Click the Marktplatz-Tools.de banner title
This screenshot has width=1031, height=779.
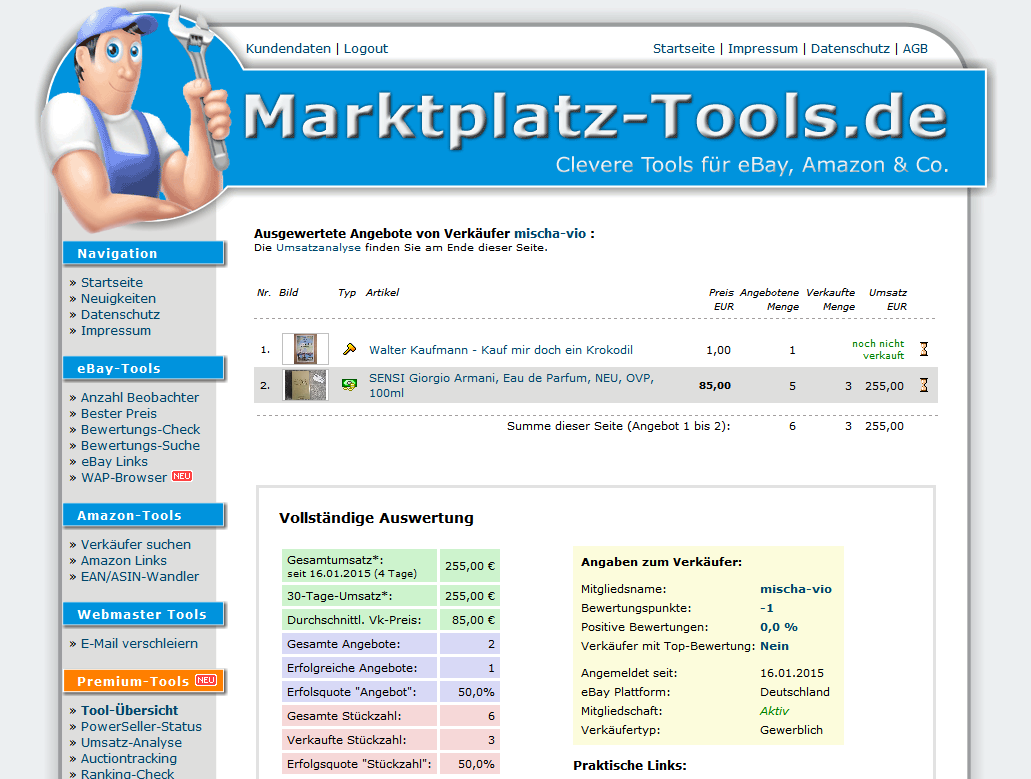[595, 118]
